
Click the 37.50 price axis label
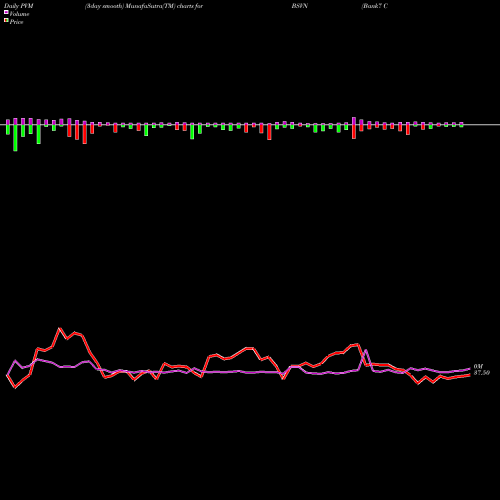click(x=482, y=373)
